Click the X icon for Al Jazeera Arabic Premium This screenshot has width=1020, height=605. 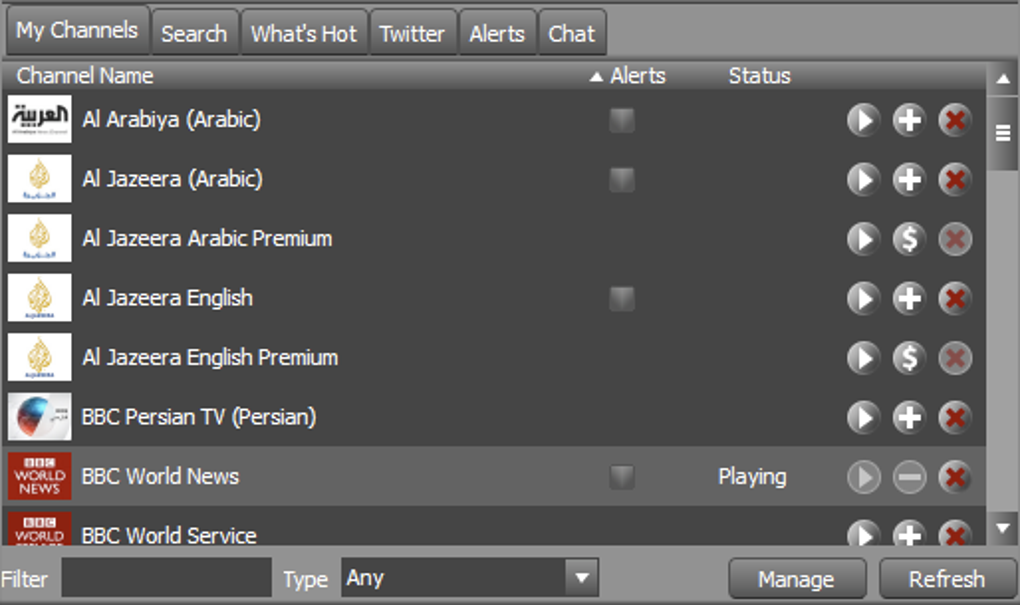coord(955,239)
